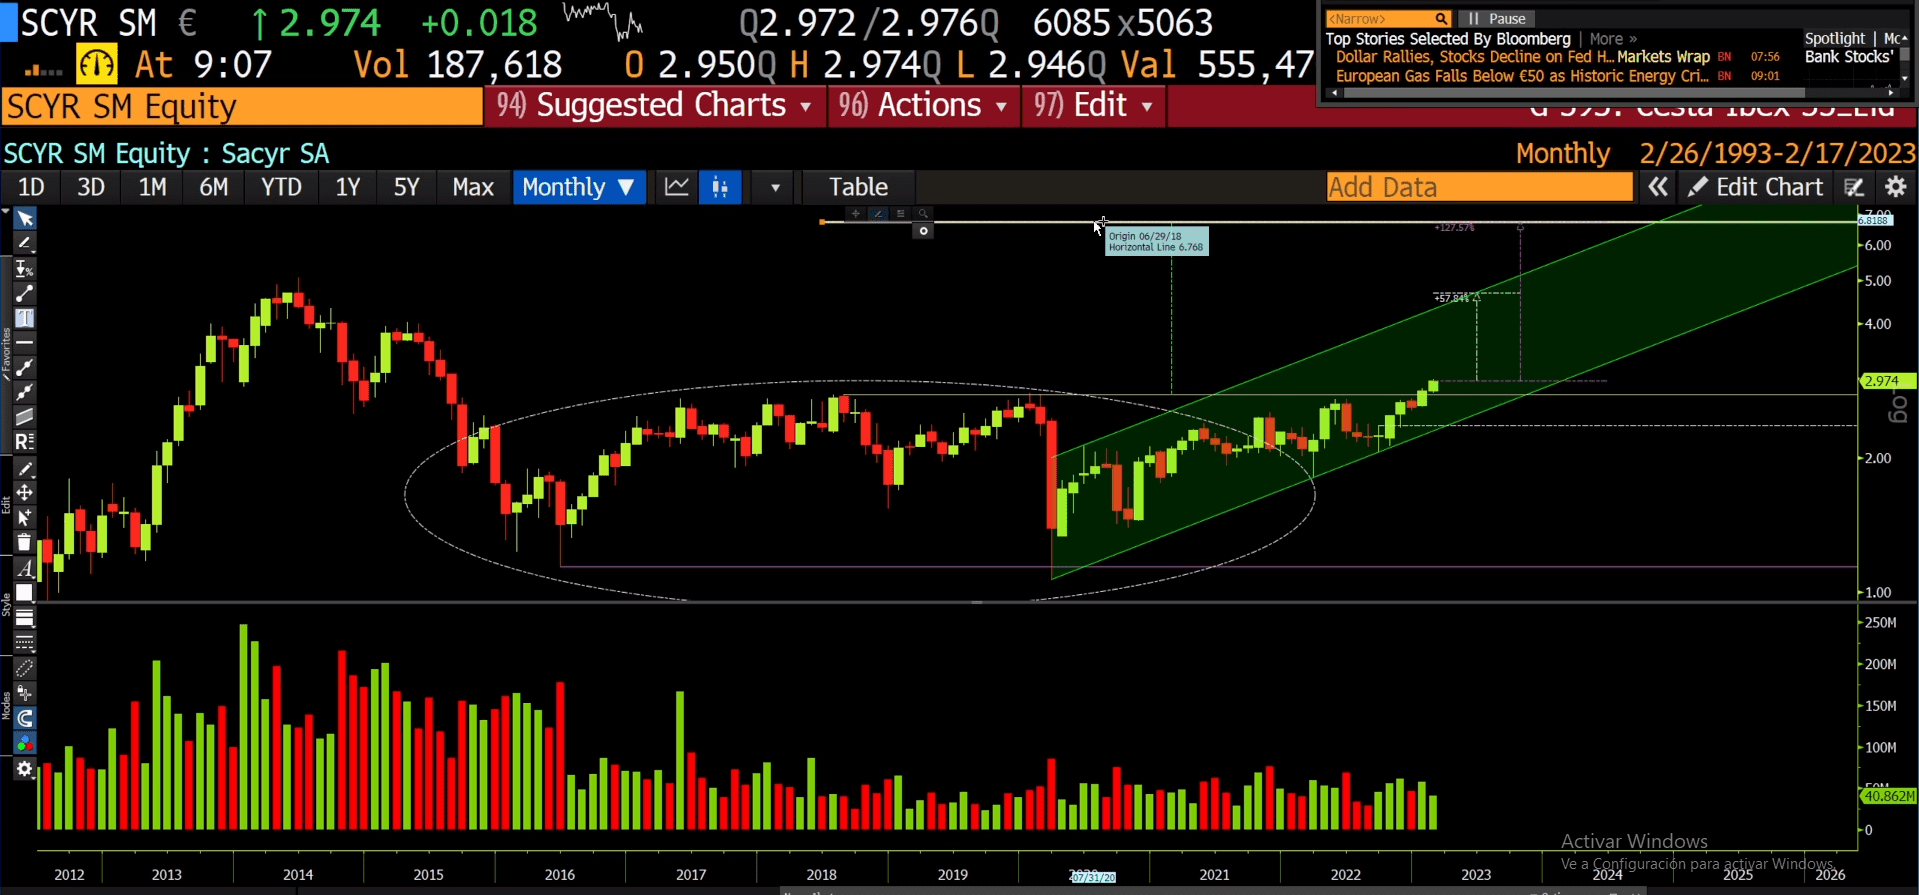Image resolution: width=1919 pixels, height=895 pixels.
Task: Switch to the YTD range tab
Action: click(281, 187)
